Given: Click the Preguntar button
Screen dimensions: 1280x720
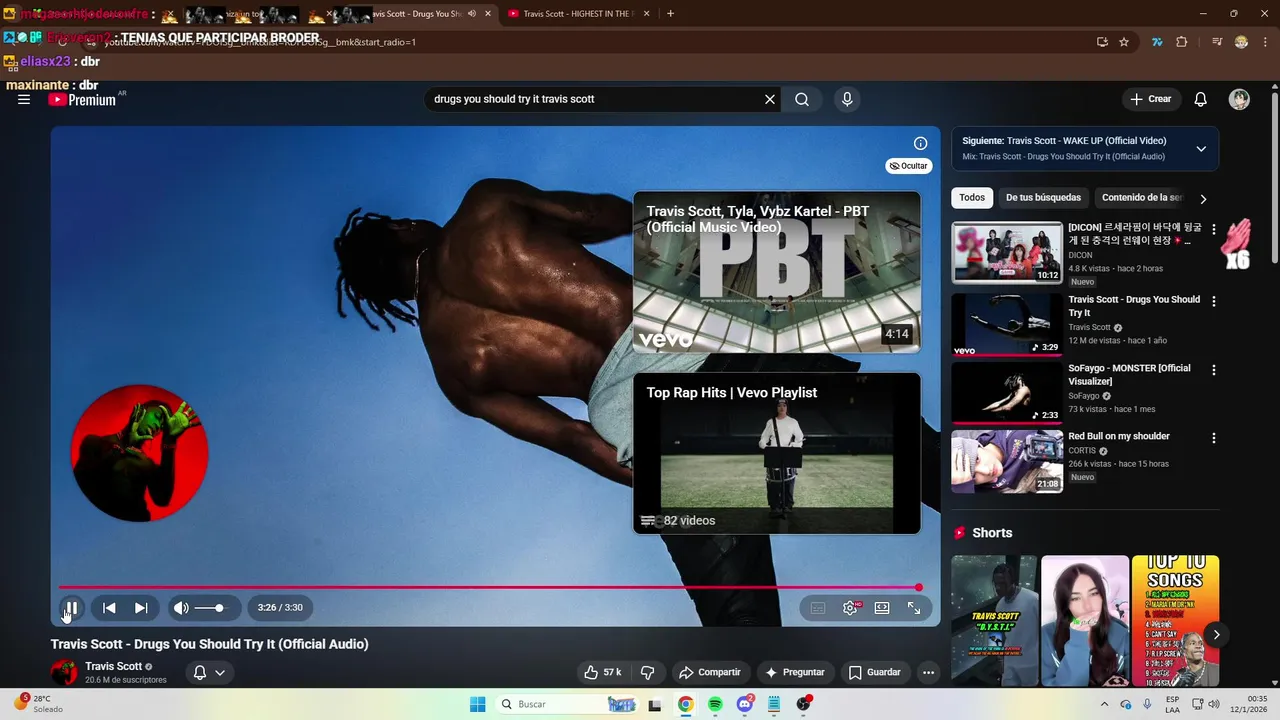Looking at the screenshot, I should coord(795,672).
